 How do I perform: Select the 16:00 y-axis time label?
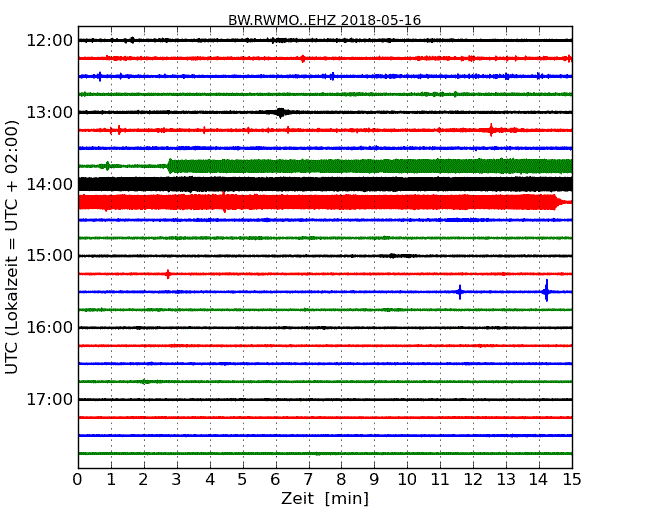49,328
